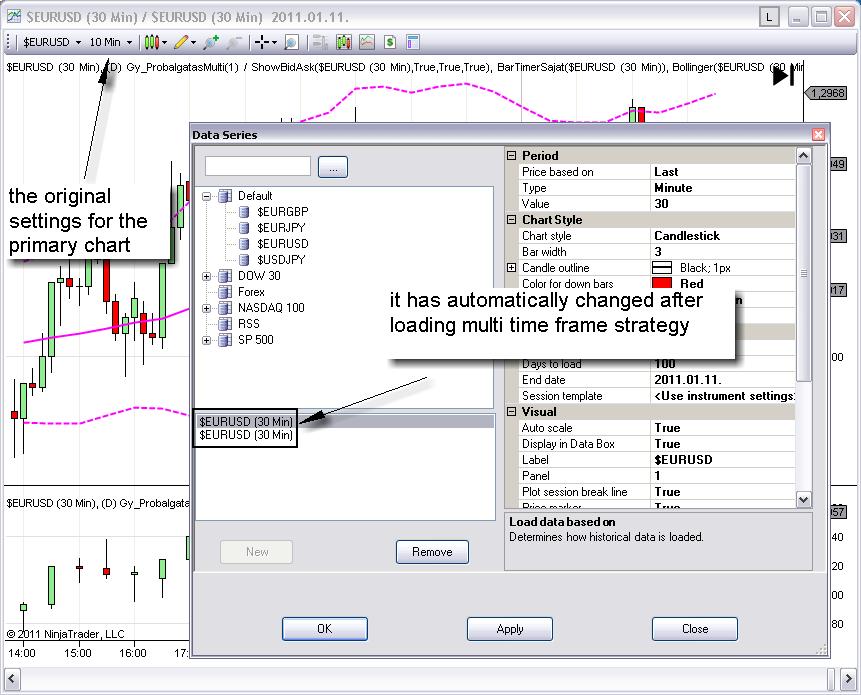Select $EURUSD in instrument tree
Viewport: 861px width, 695px height.
click(282, 244)
